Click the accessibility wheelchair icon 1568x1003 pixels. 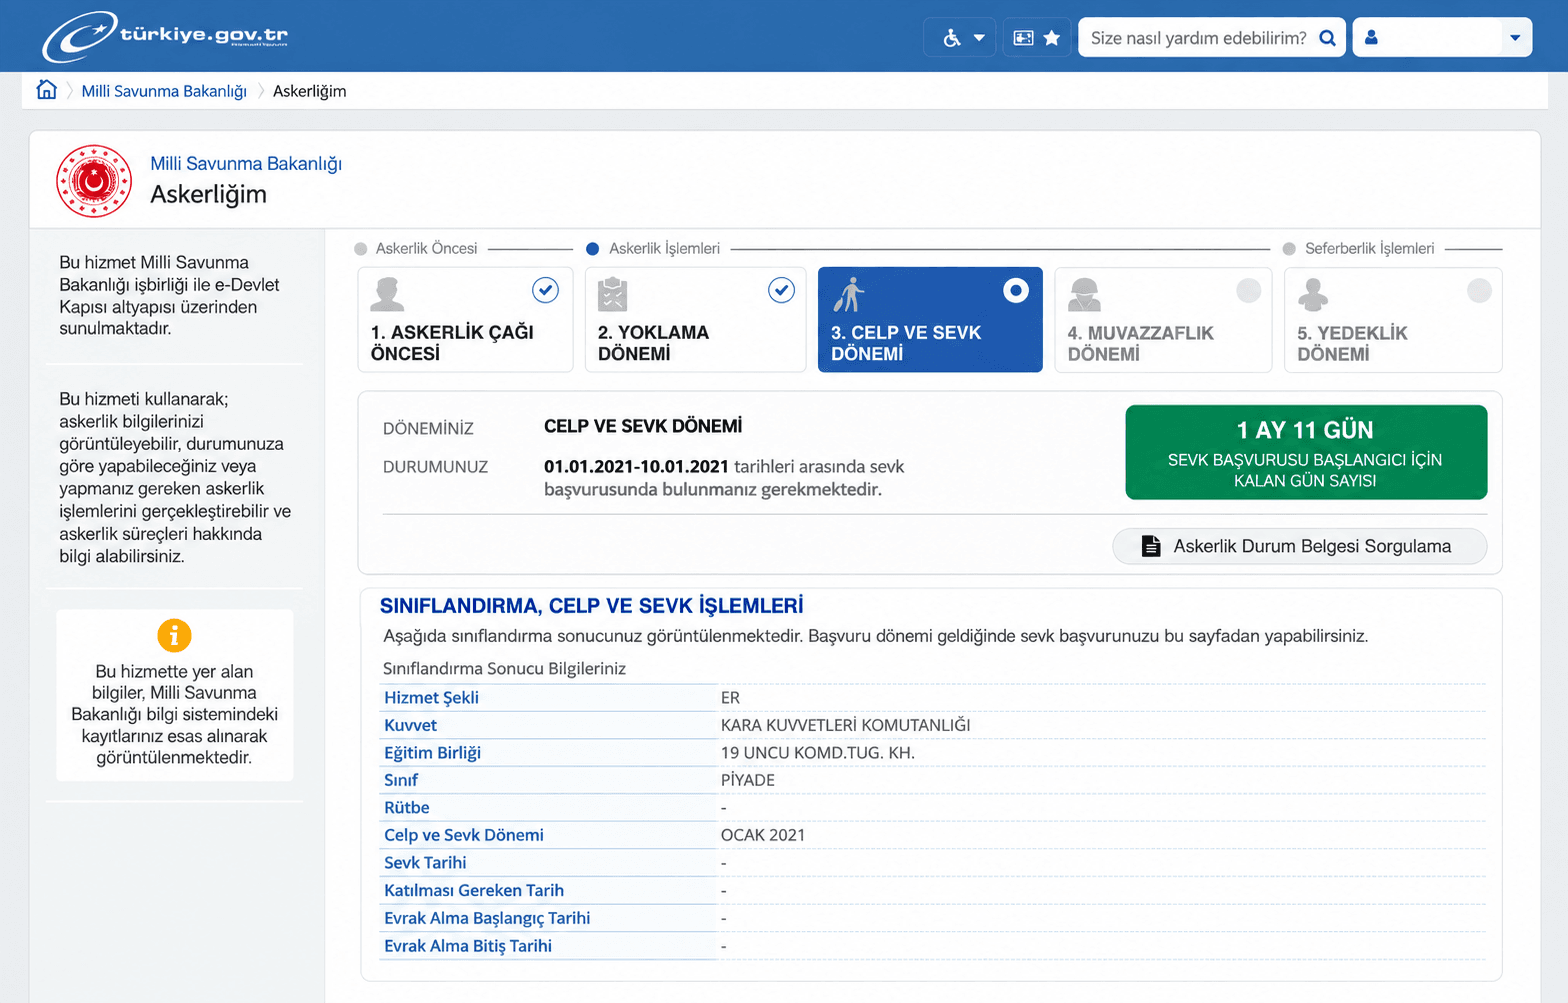click(952, 38)
